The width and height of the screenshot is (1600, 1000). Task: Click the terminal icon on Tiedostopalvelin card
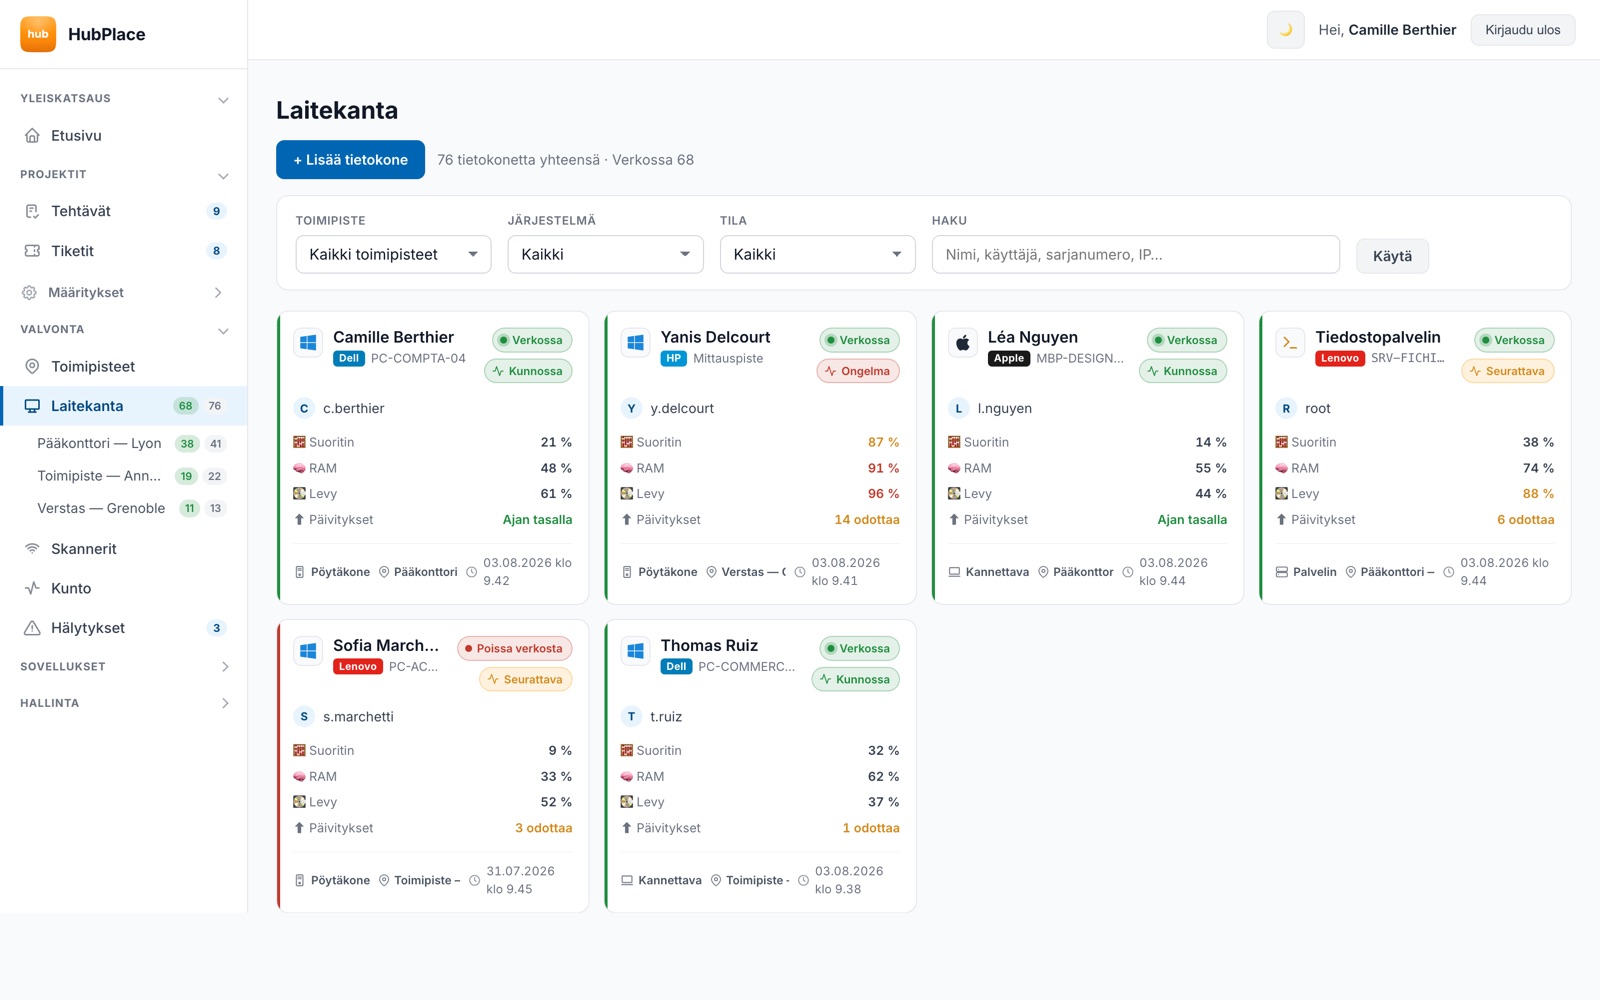(x=1290, y=343)
